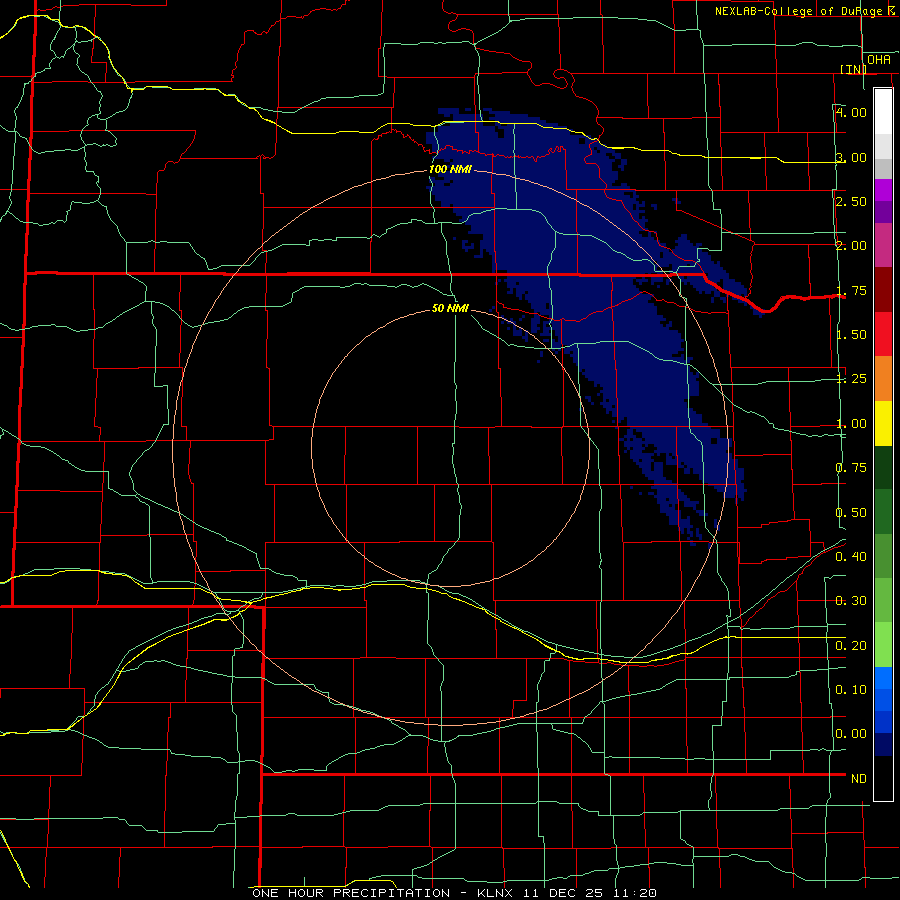
Task: Click the light blue 0.10 legend swatch
Action: click(x=883, y=678)
